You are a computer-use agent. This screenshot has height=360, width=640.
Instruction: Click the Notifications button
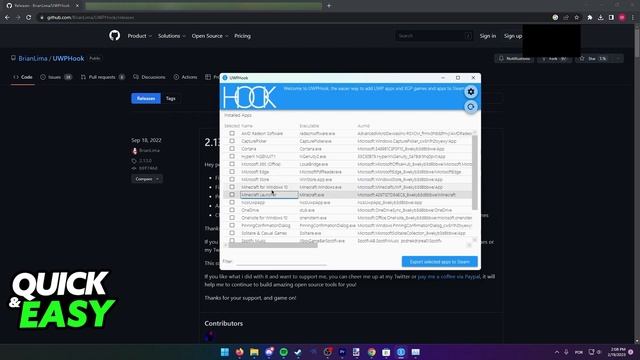click(x=514, y=59)
